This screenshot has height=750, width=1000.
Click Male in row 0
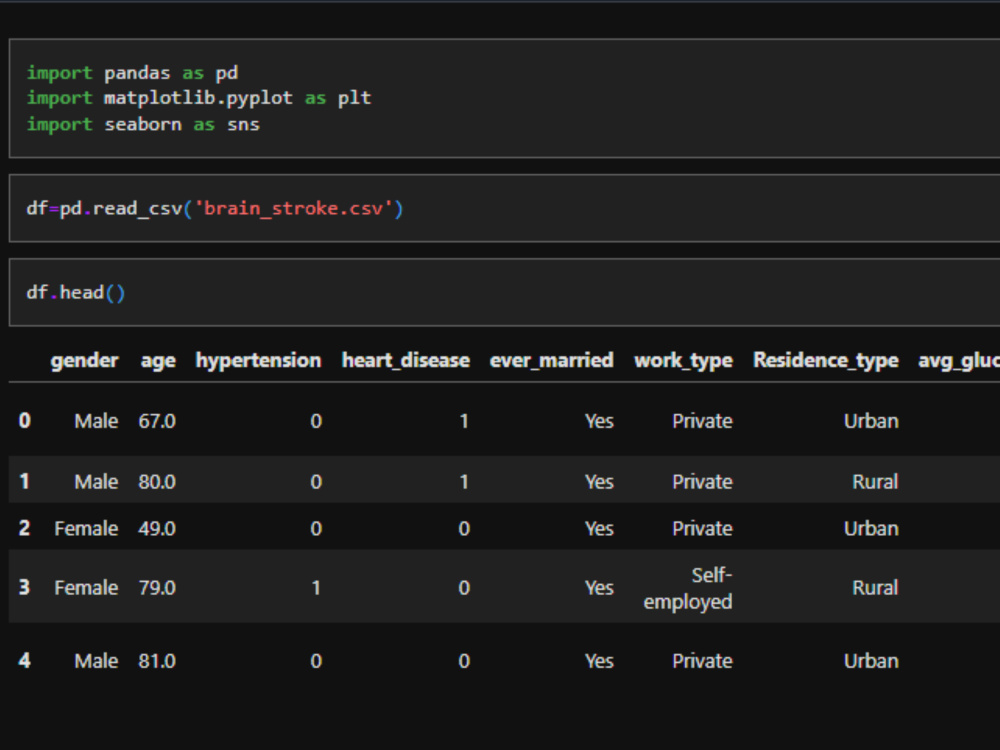click(96, 421)
